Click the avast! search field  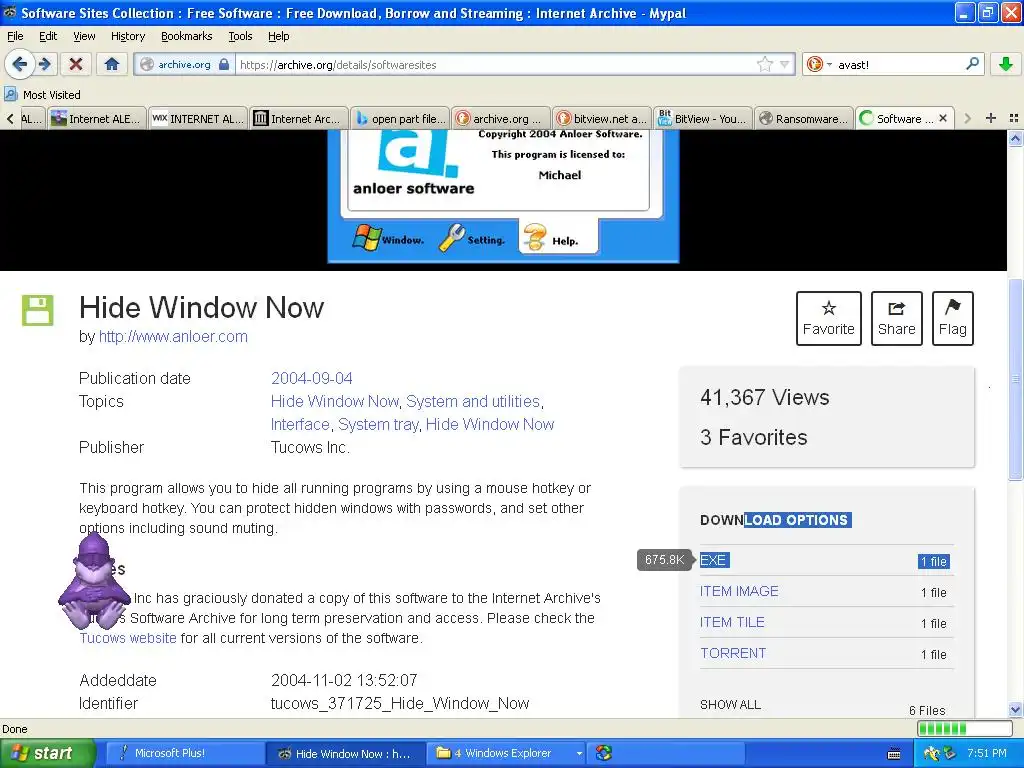pyautogui.click(x=900, y=64)
